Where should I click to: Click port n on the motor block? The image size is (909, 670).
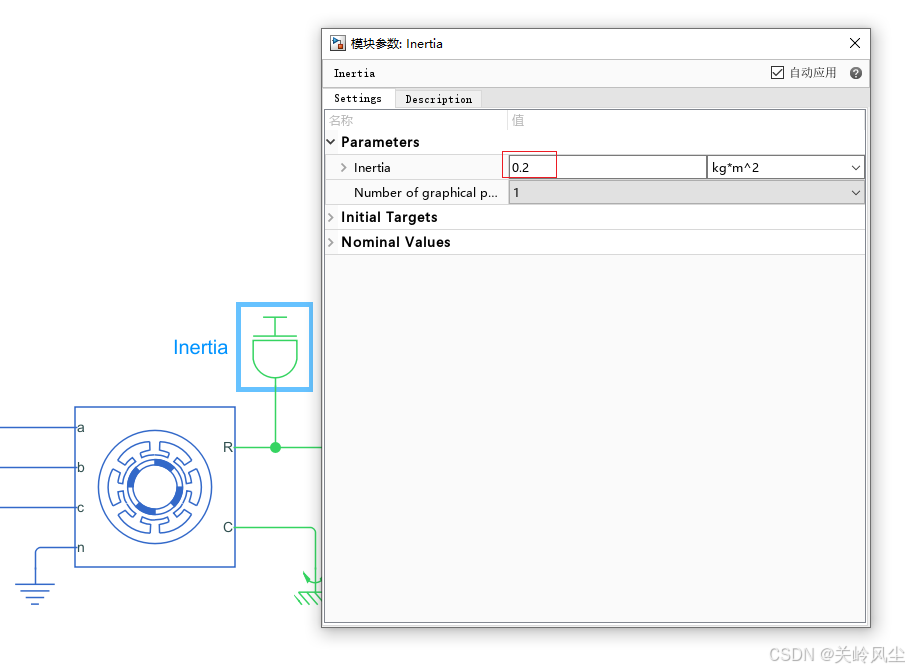click(81, 548)
